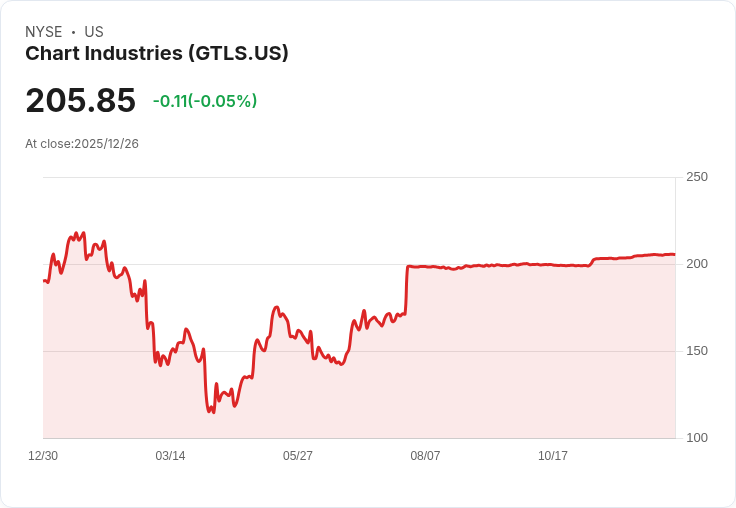Click the US market label
This screenshot has width=736, height=508.
(x=94, y=32)
